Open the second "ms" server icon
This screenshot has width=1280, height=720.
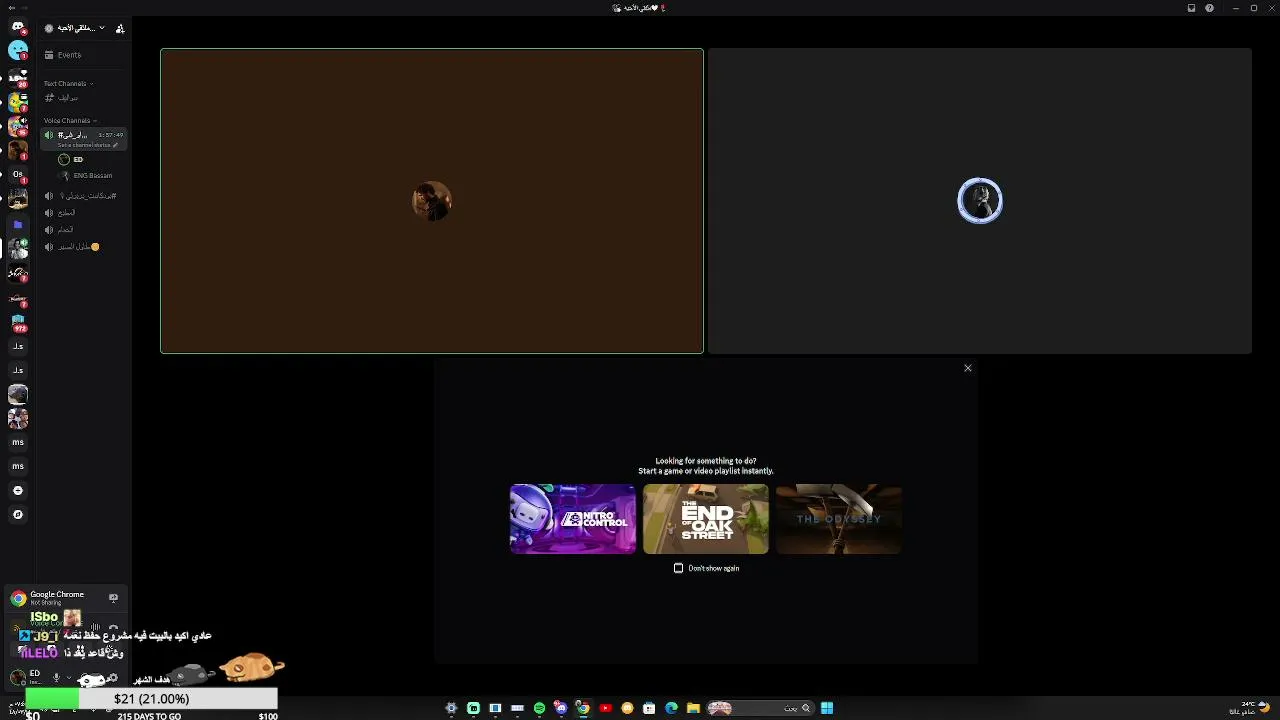click(x=18, y=466)
